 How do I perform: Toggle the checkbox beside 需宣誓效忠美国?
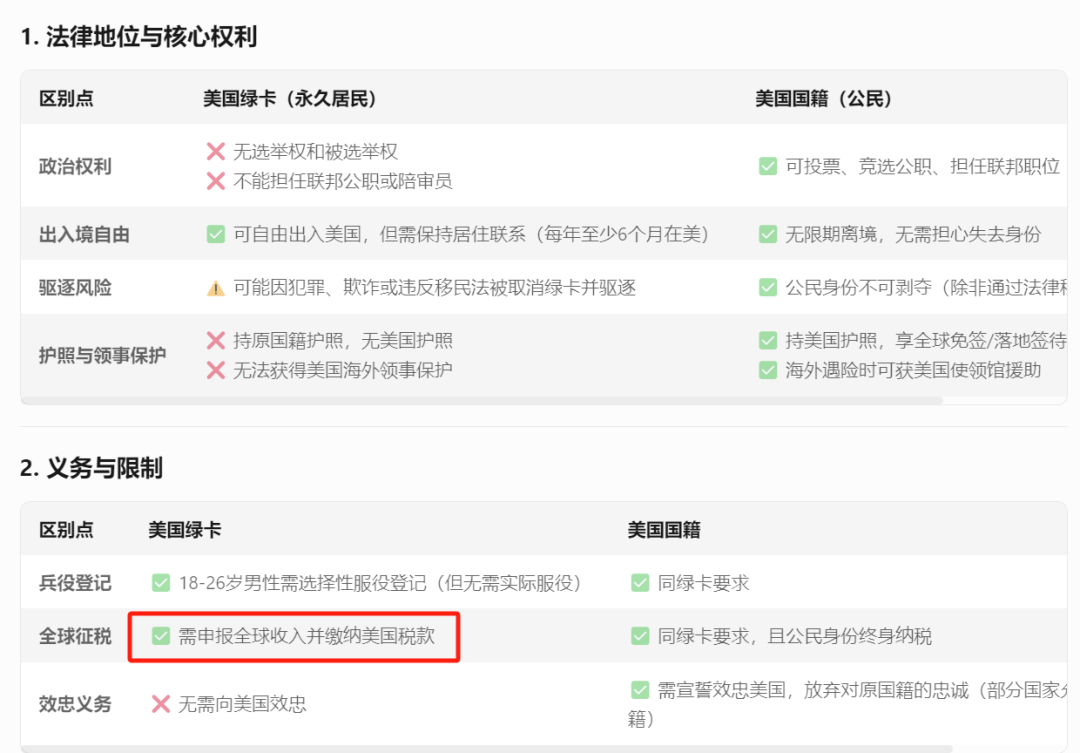(639, 688)
